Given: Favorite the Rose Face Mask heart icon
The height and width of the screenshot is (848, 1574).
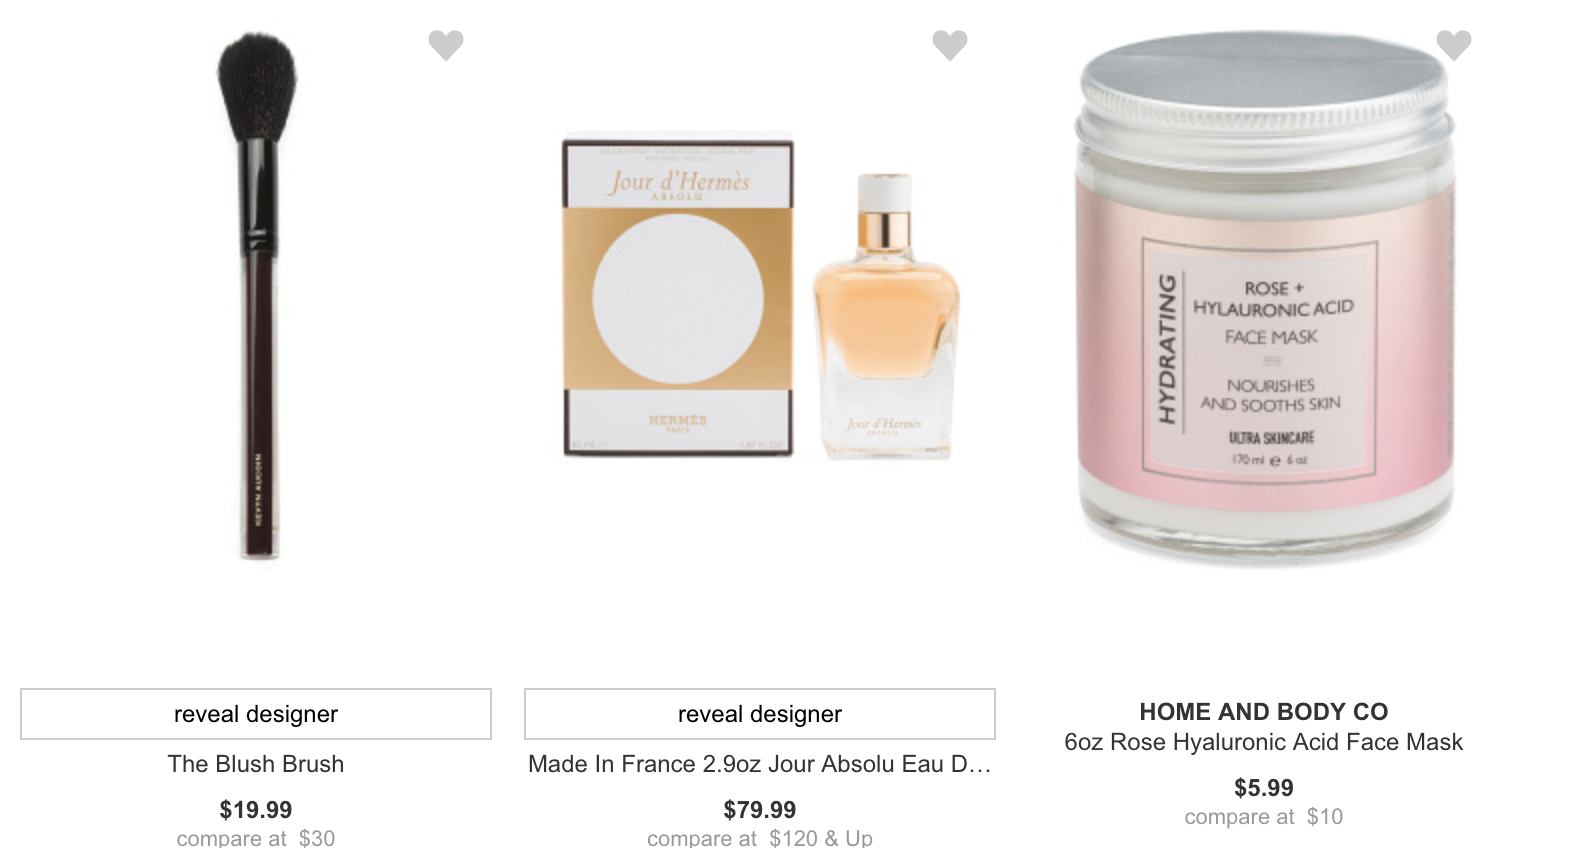Looking at the screenshot, I should click(x=1454, y=45).
